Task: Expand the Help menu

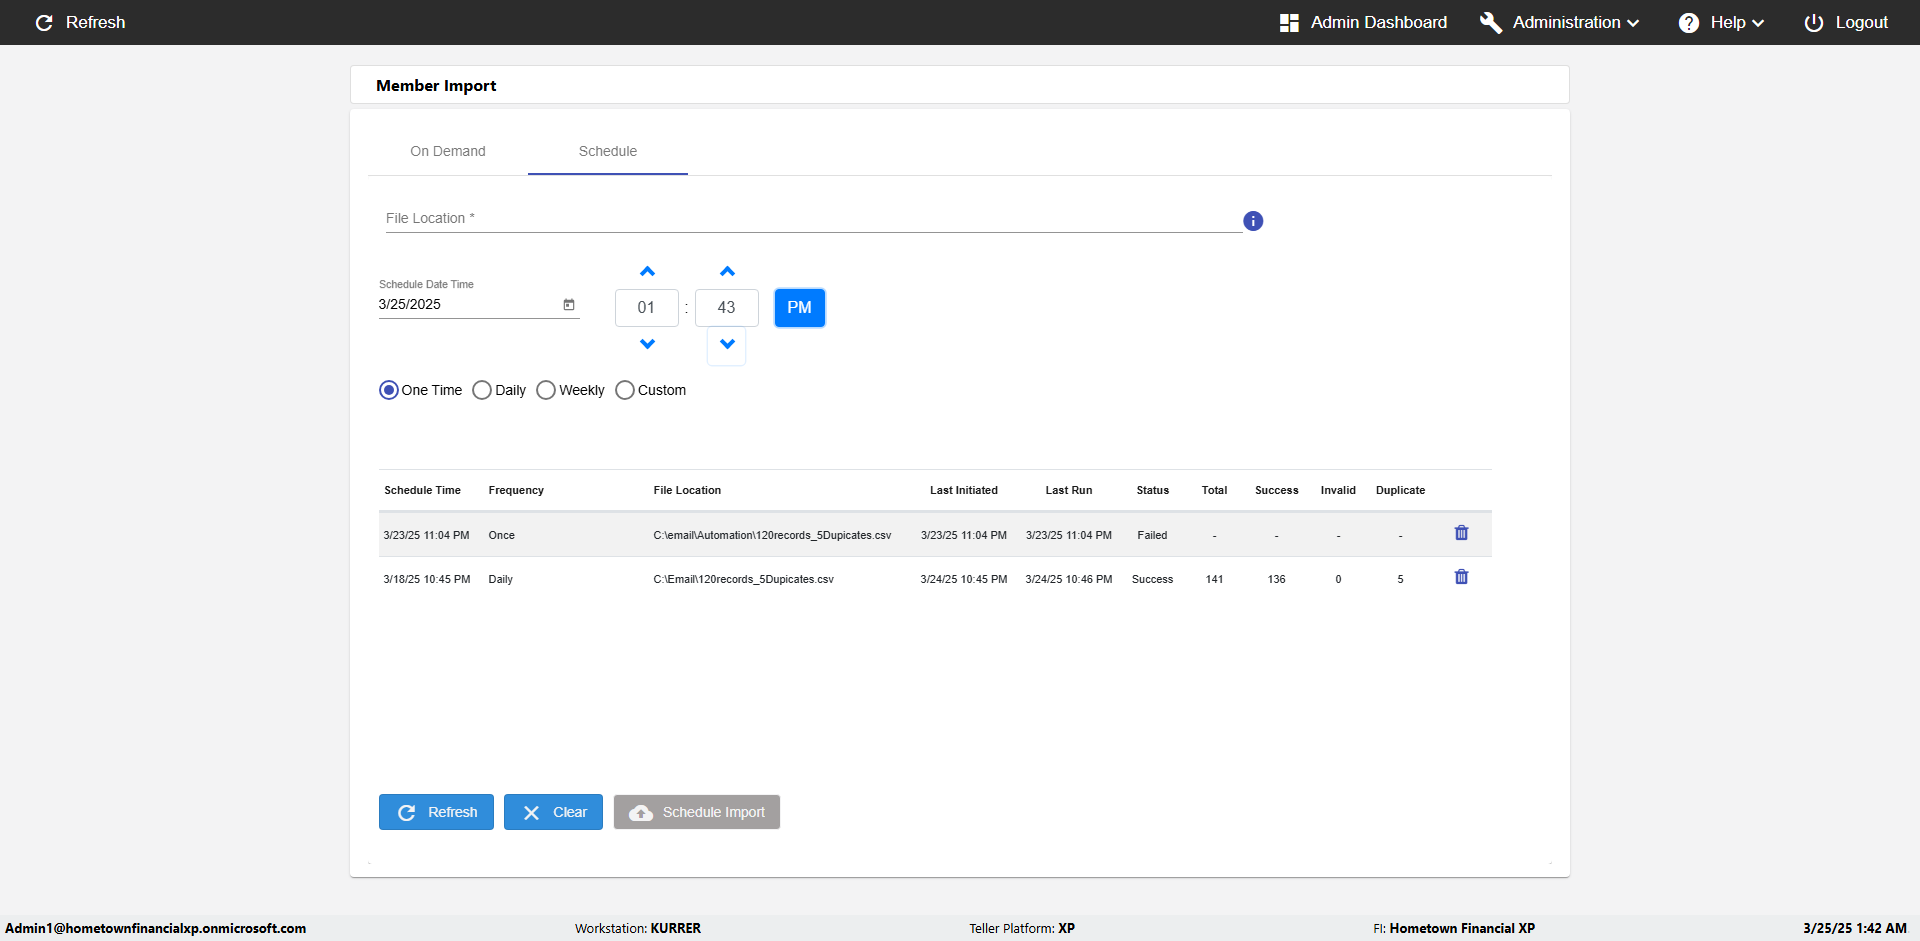Action: click(x=1721, y=22)
